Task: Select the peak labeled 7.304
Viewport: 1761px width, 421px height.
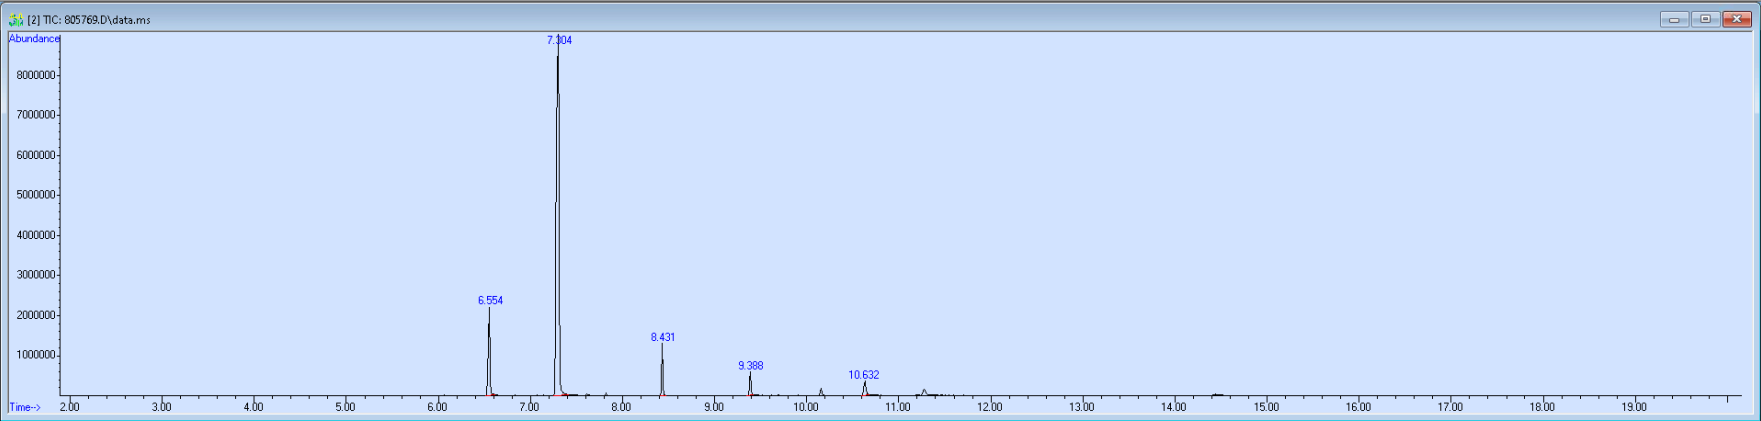Action: coord(559,40)
